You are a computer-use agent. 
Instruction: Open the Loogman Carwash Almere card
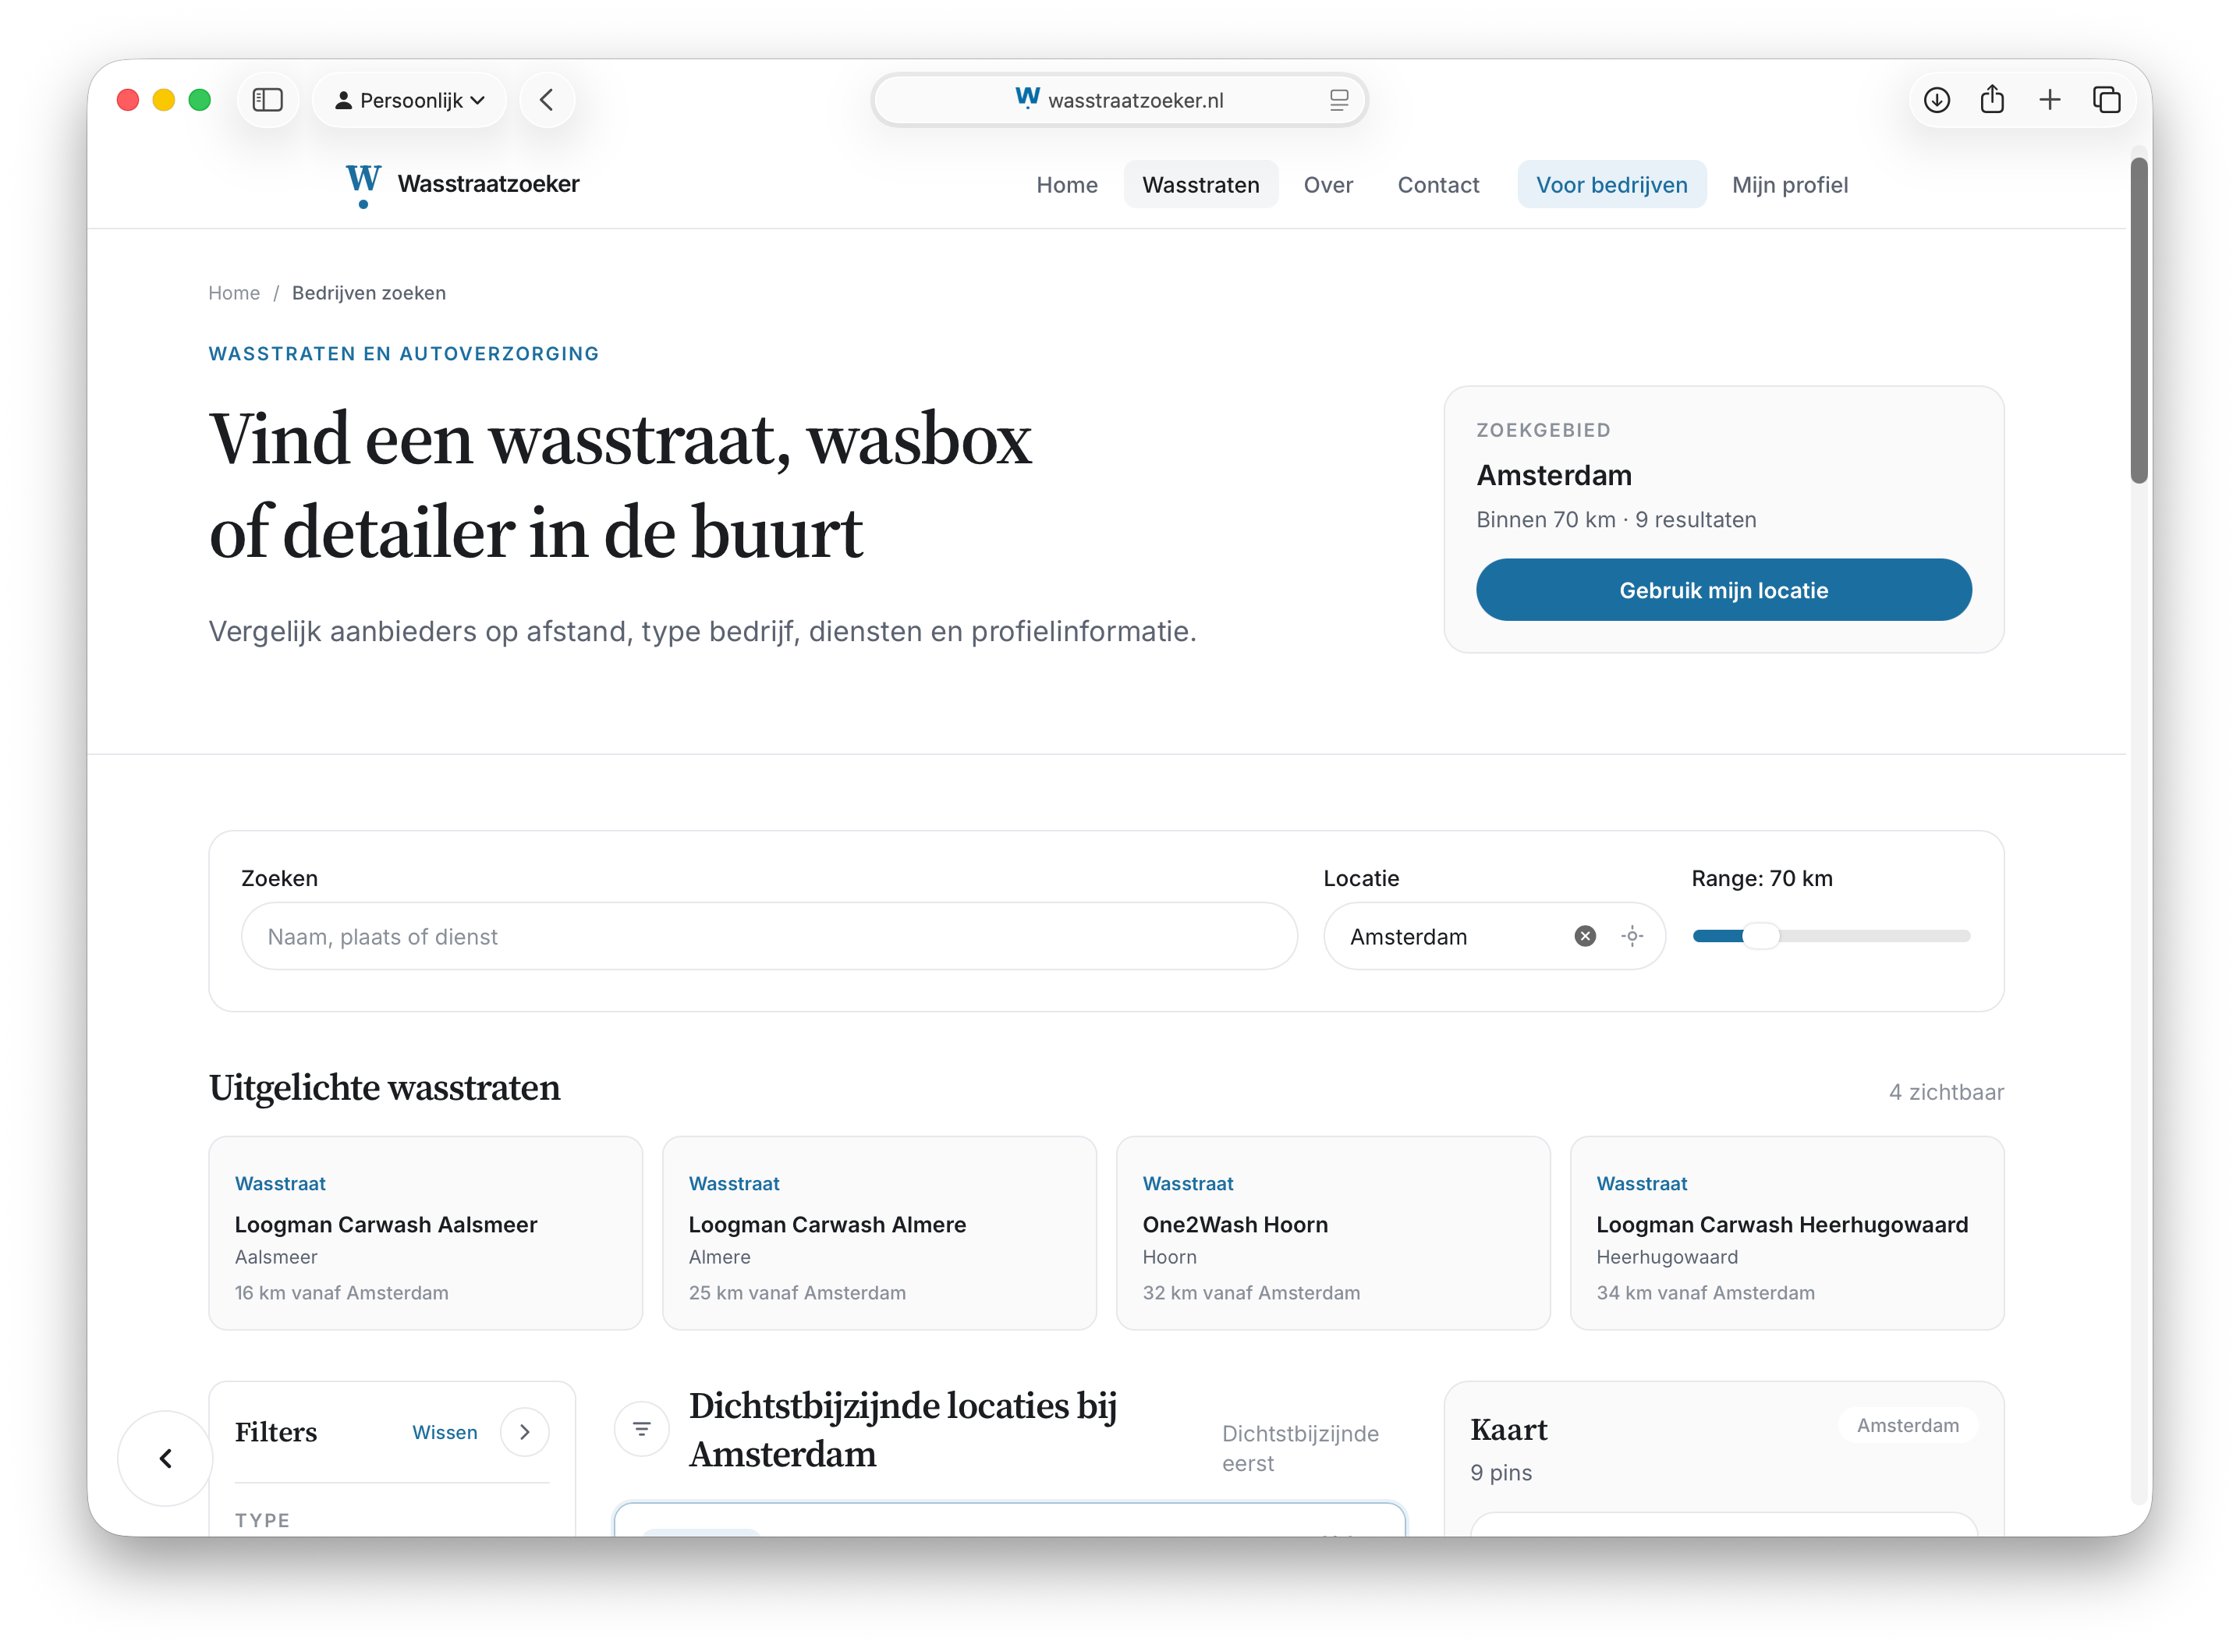coord(879,1233)
